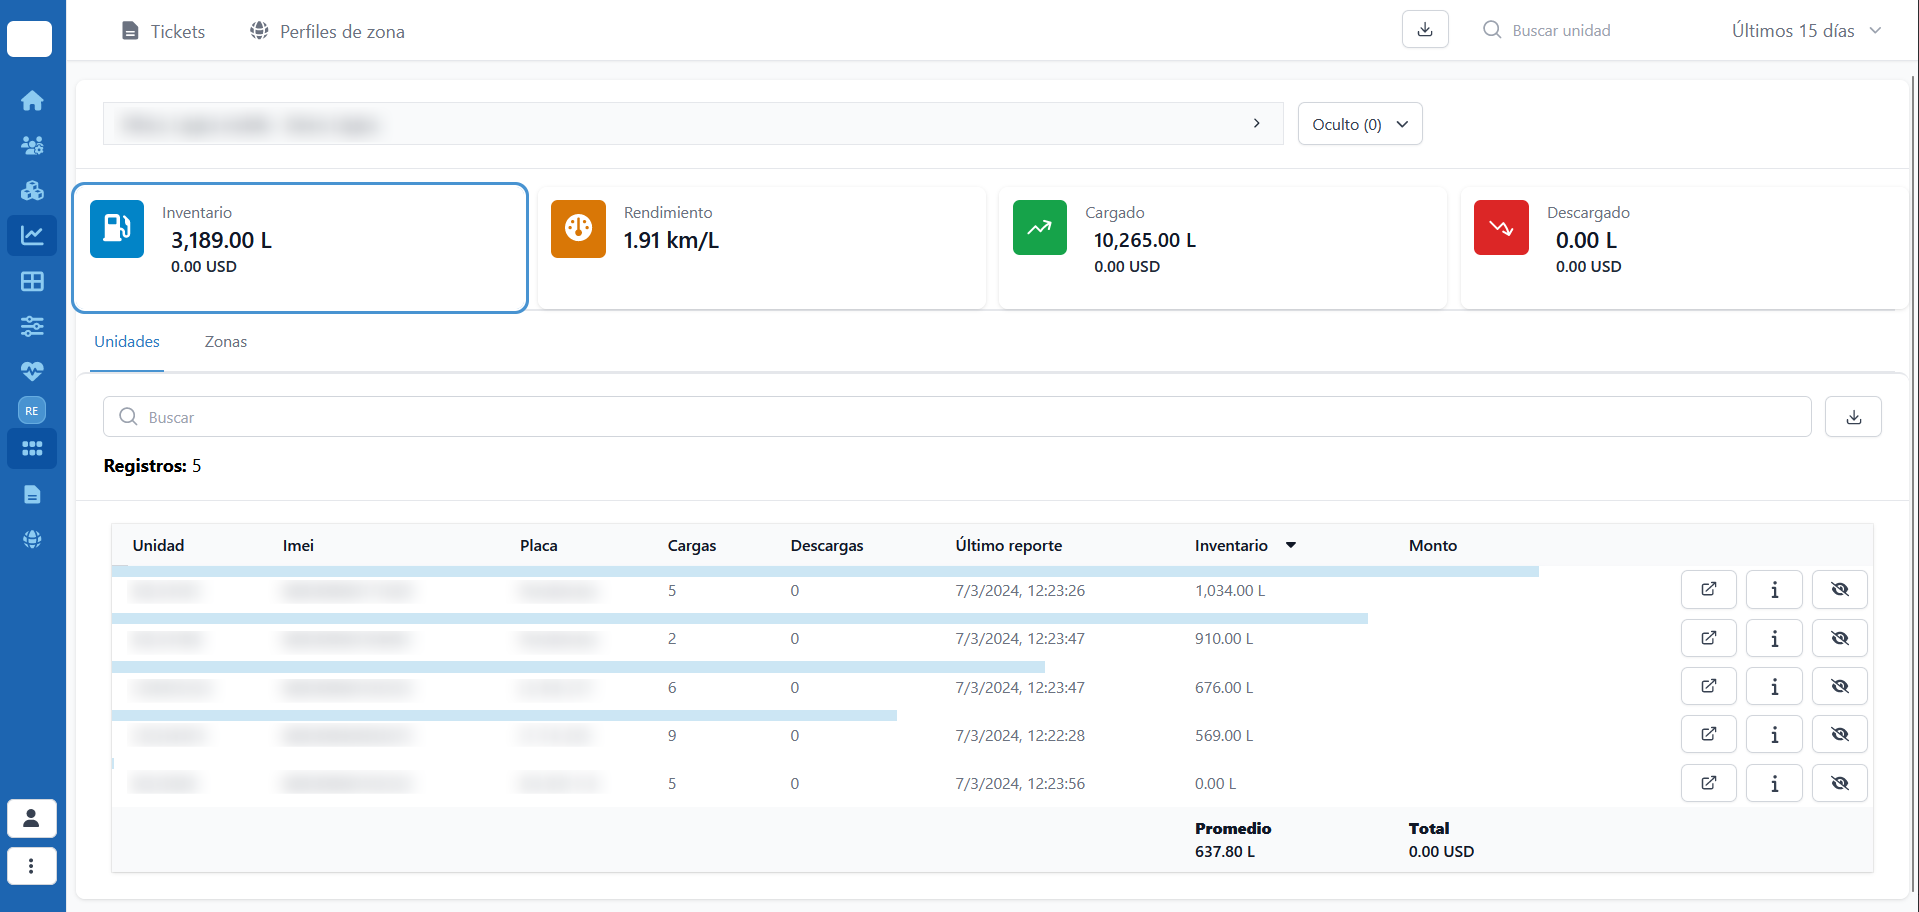Click the top bar download button
The image size is (1919, 912).
[1424, 30]
